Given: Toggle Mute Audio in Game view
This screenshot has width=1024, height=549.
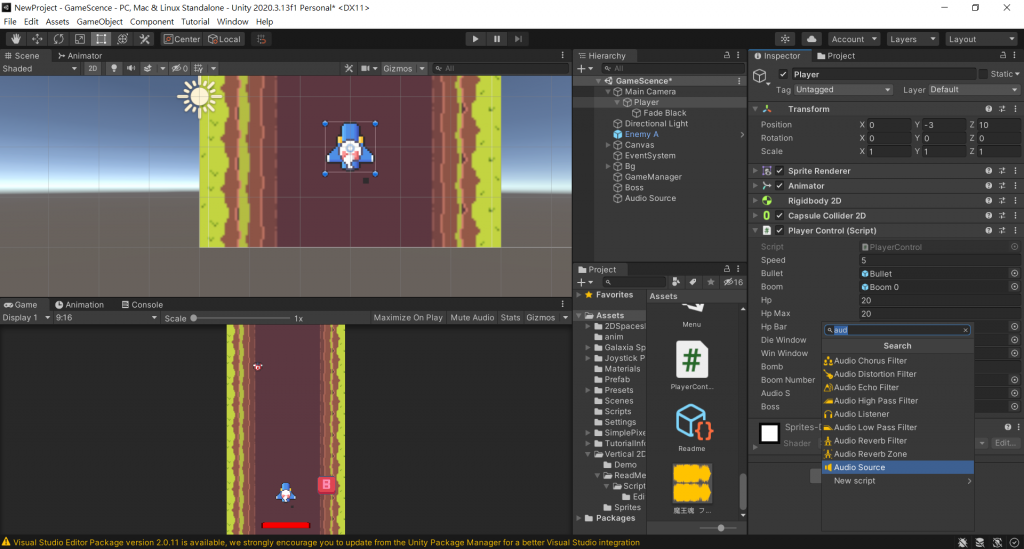Looking at the screenshot, I should tap(472, 318).
